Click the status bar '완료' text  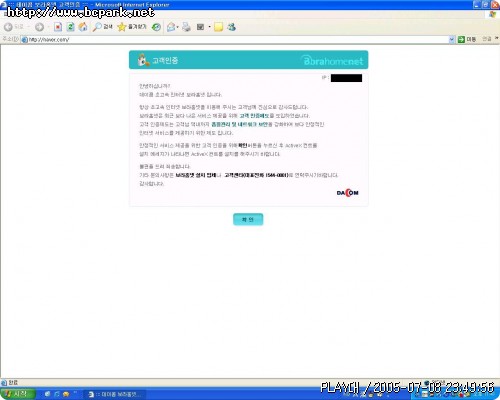pos(13,382)
